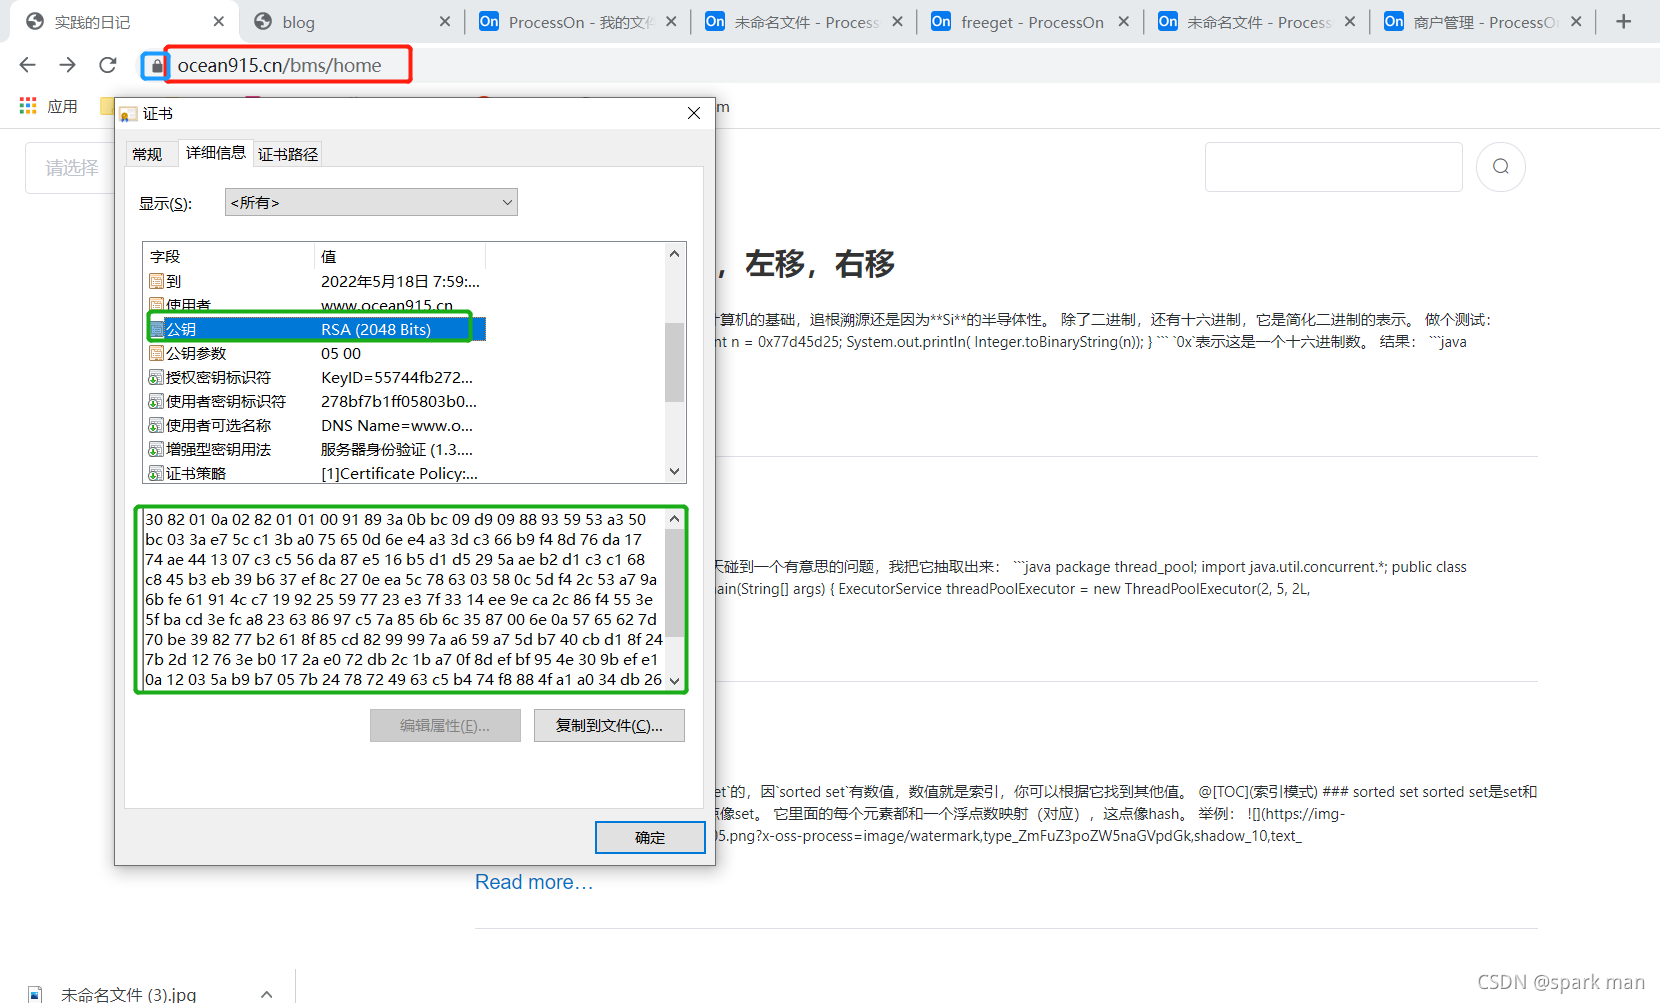This screenshot has height=1003, width=1660.
Task: Switch to '商户管理 - ProcessOn' tab
Action: point(1485,22)
